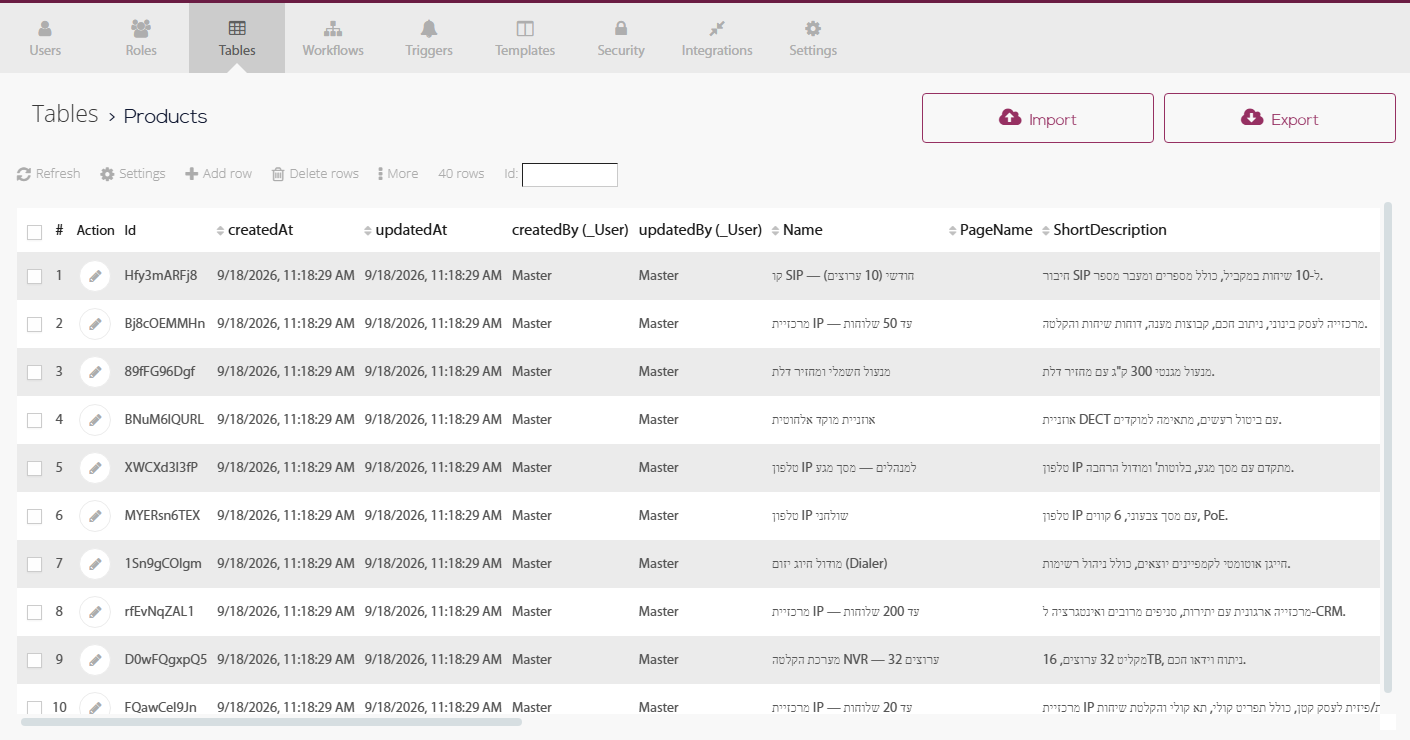Screen dimensions: 1410x740
Task: Click the ShortDescription cell mentioning PoE
Action: tap(1135, 516)
